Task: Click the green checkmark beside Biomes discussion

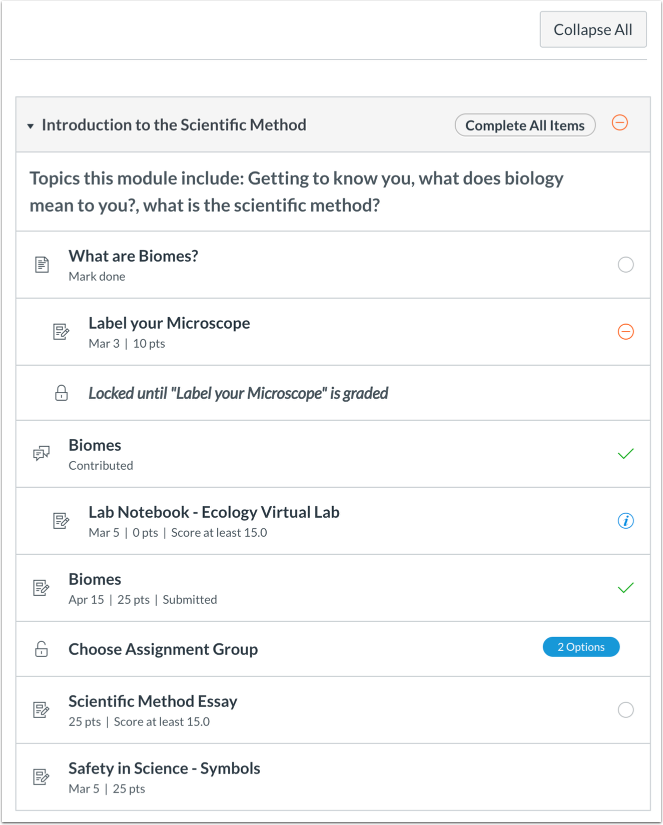Action: [x=626, y=452]
